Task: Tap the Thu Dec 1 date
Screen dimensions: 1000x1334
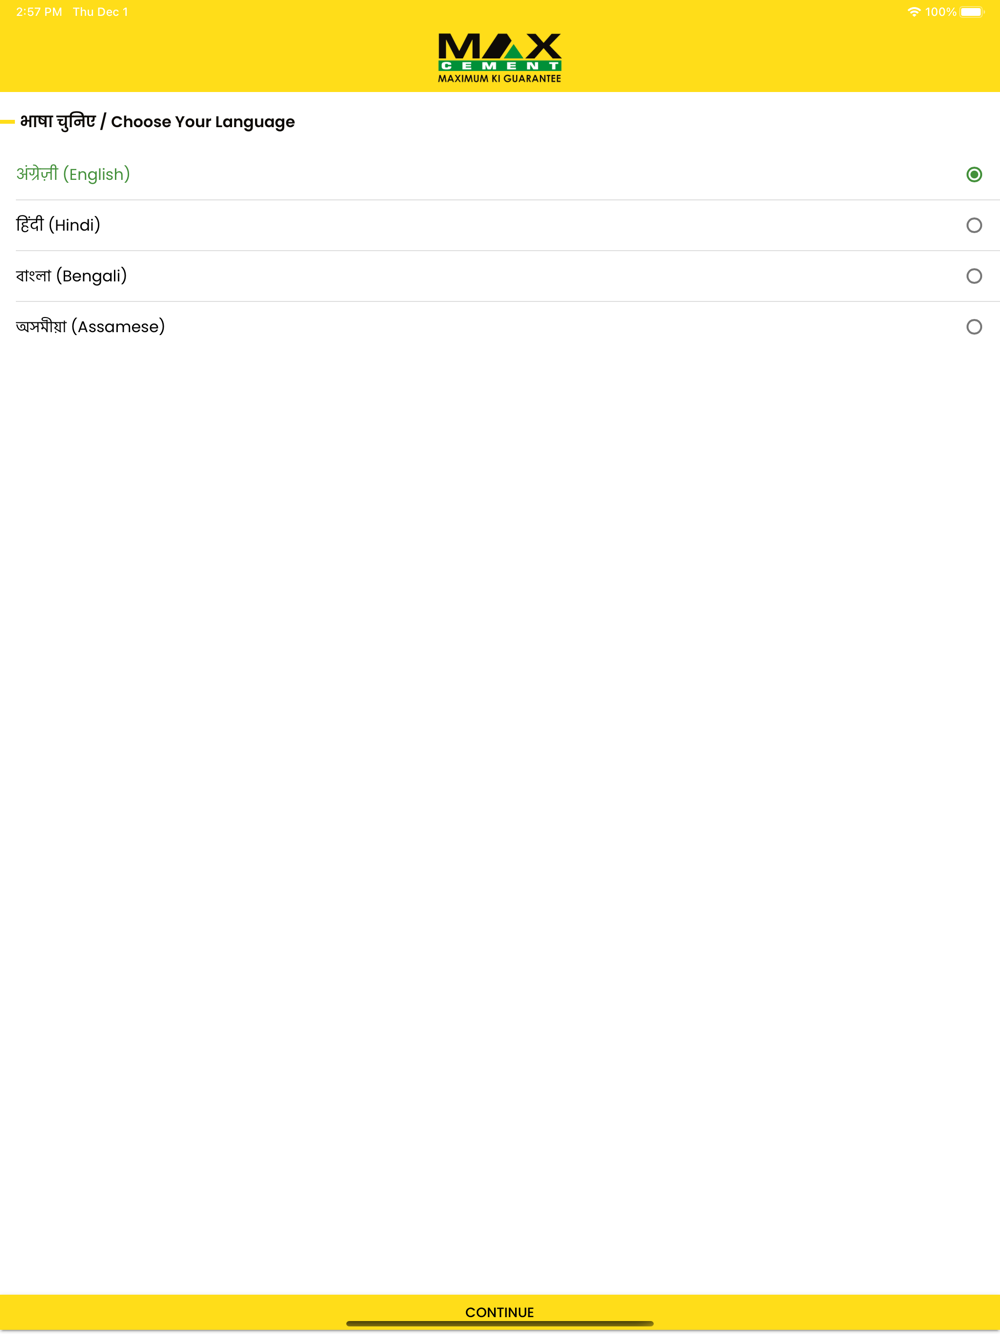Action: (x=100, y=12)
